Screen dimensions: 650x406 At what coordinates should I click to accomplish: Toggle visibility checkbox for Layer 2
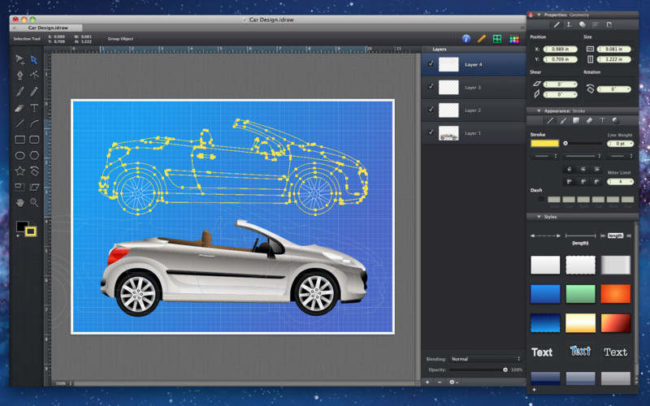[430, 110]
